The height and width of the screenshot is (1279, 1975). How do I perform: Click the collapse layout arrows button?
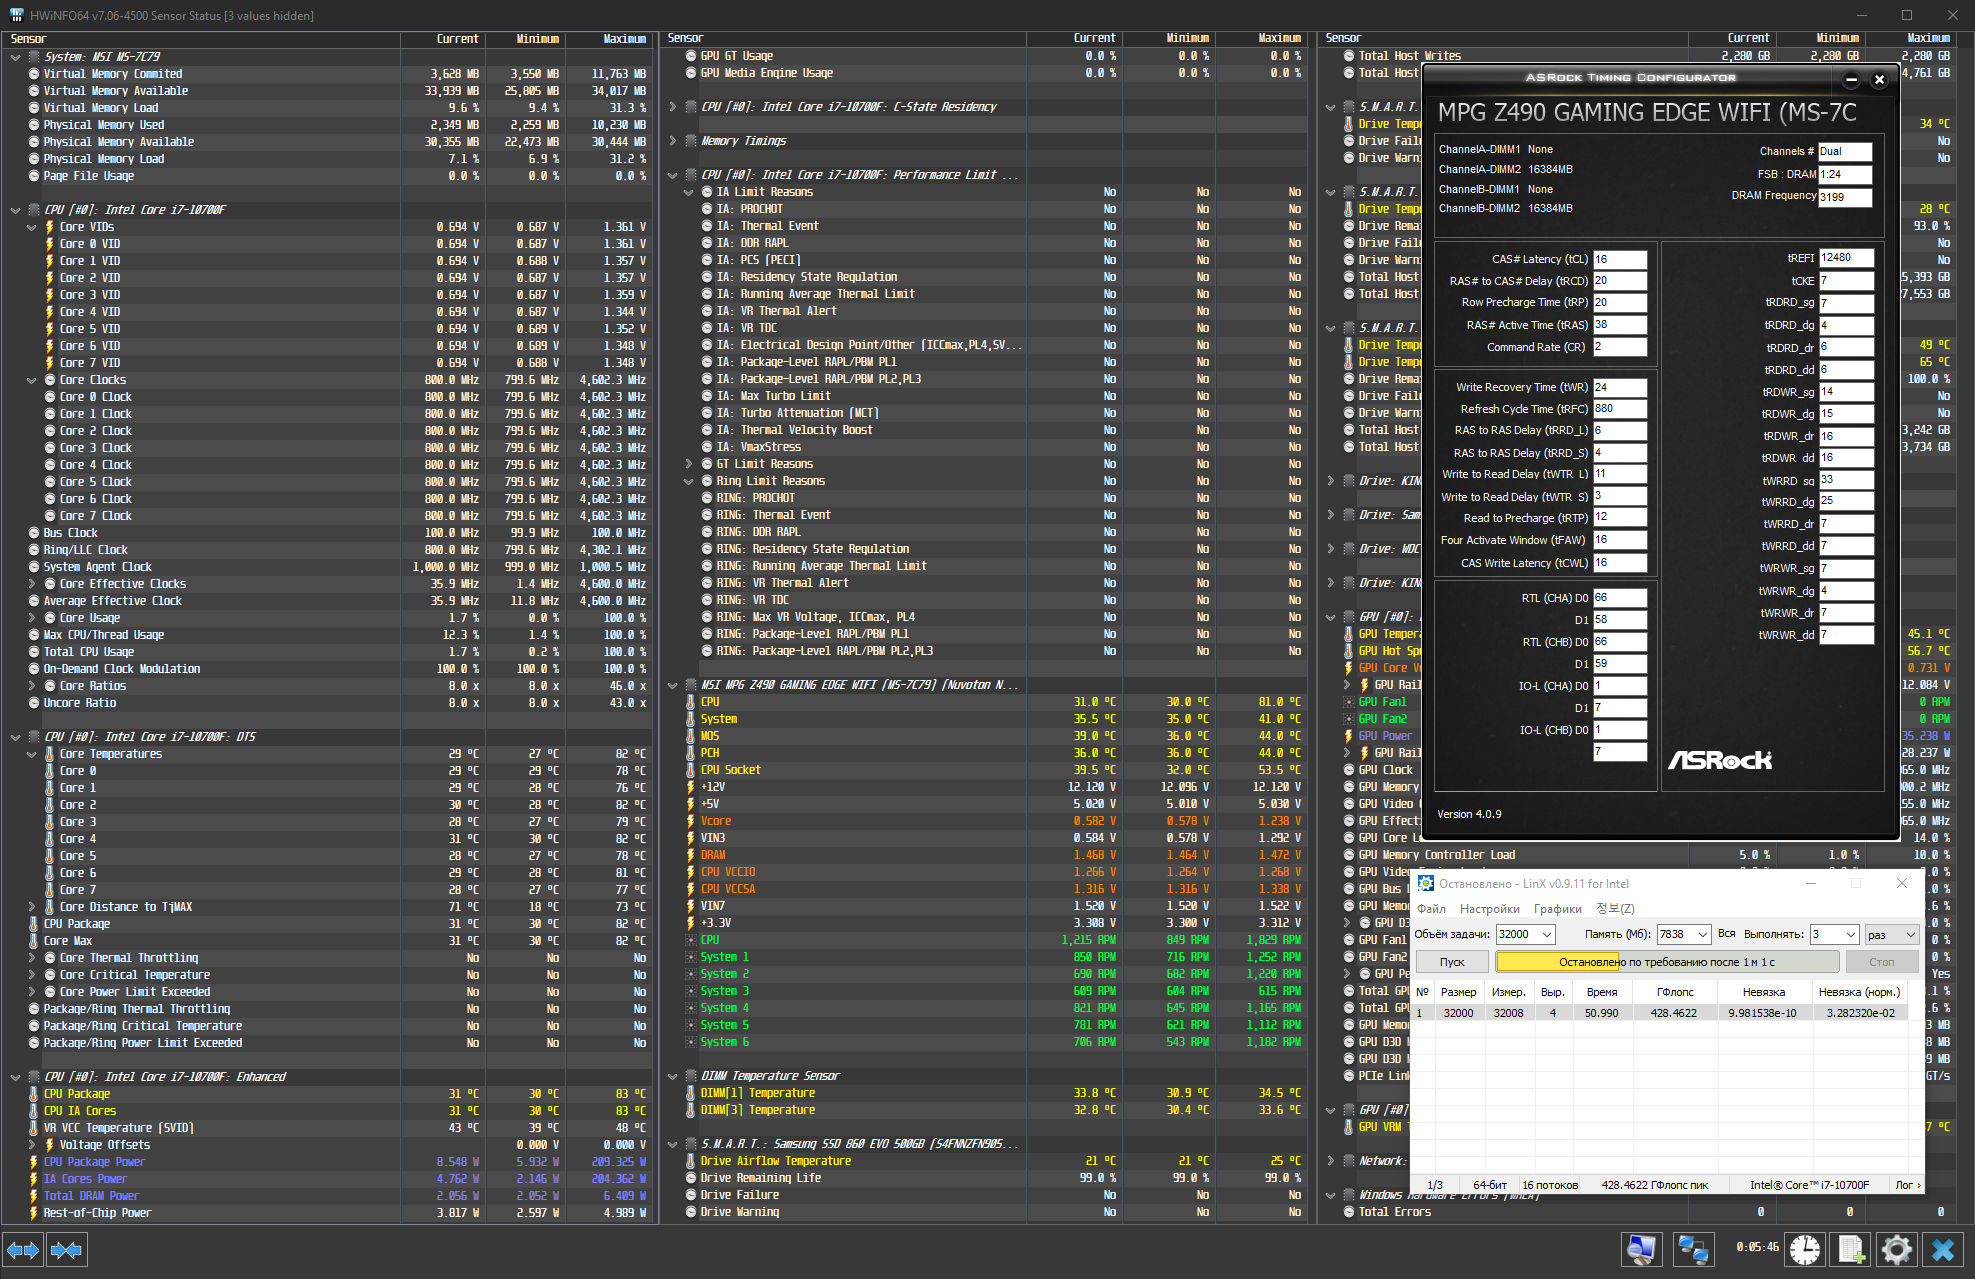click(x=66, y=1250)
